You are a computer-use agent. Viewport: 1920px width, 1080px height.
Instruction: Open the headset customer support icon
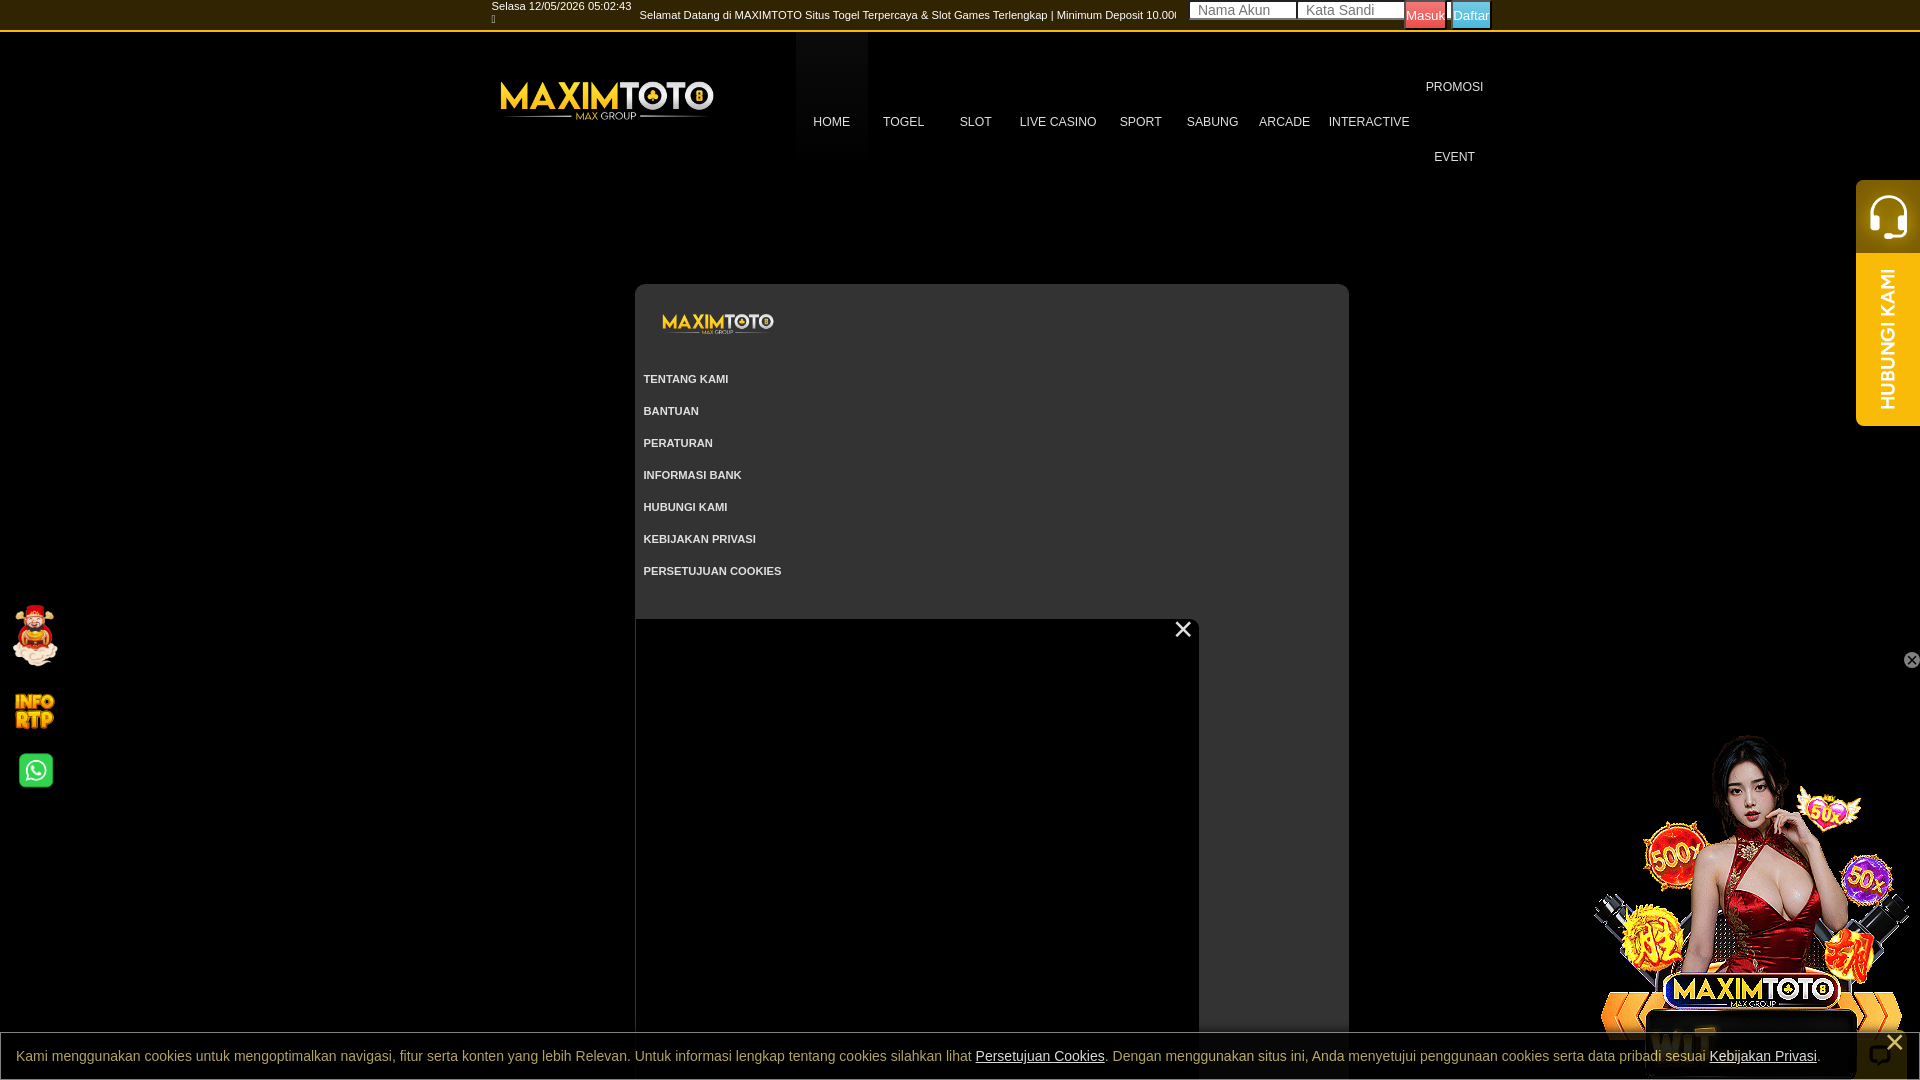(x=1888, y=216)
